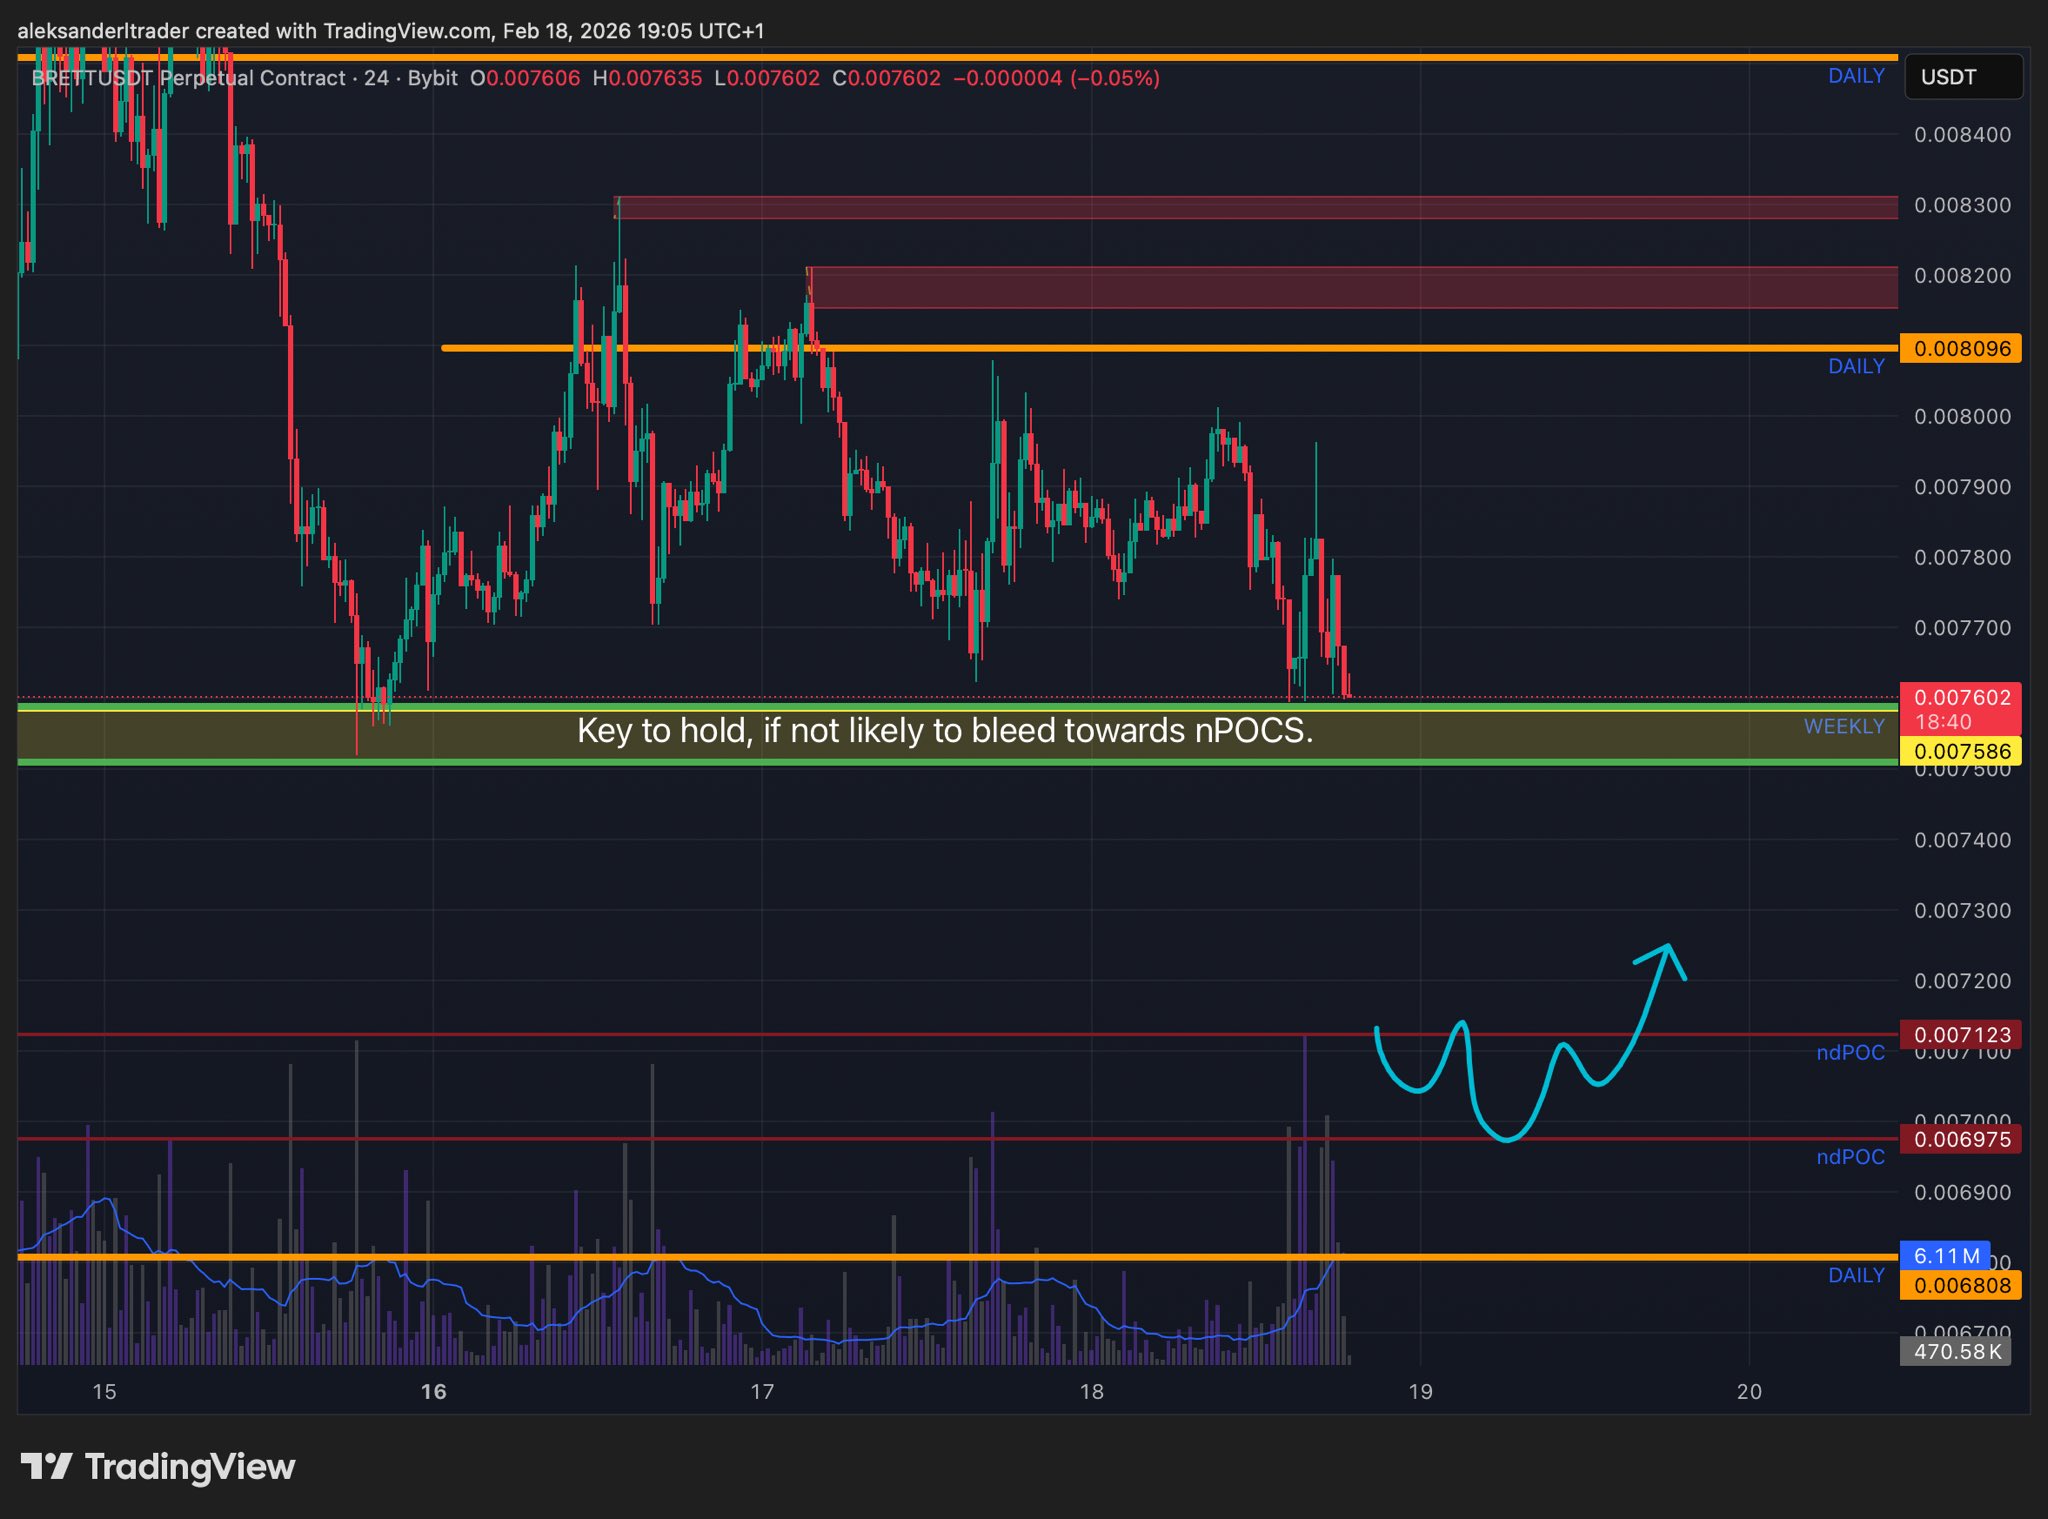Select the upper red supply zone rectangle
The height and width of the screenshot is (1519, 2048).
tap(1250, 208)
